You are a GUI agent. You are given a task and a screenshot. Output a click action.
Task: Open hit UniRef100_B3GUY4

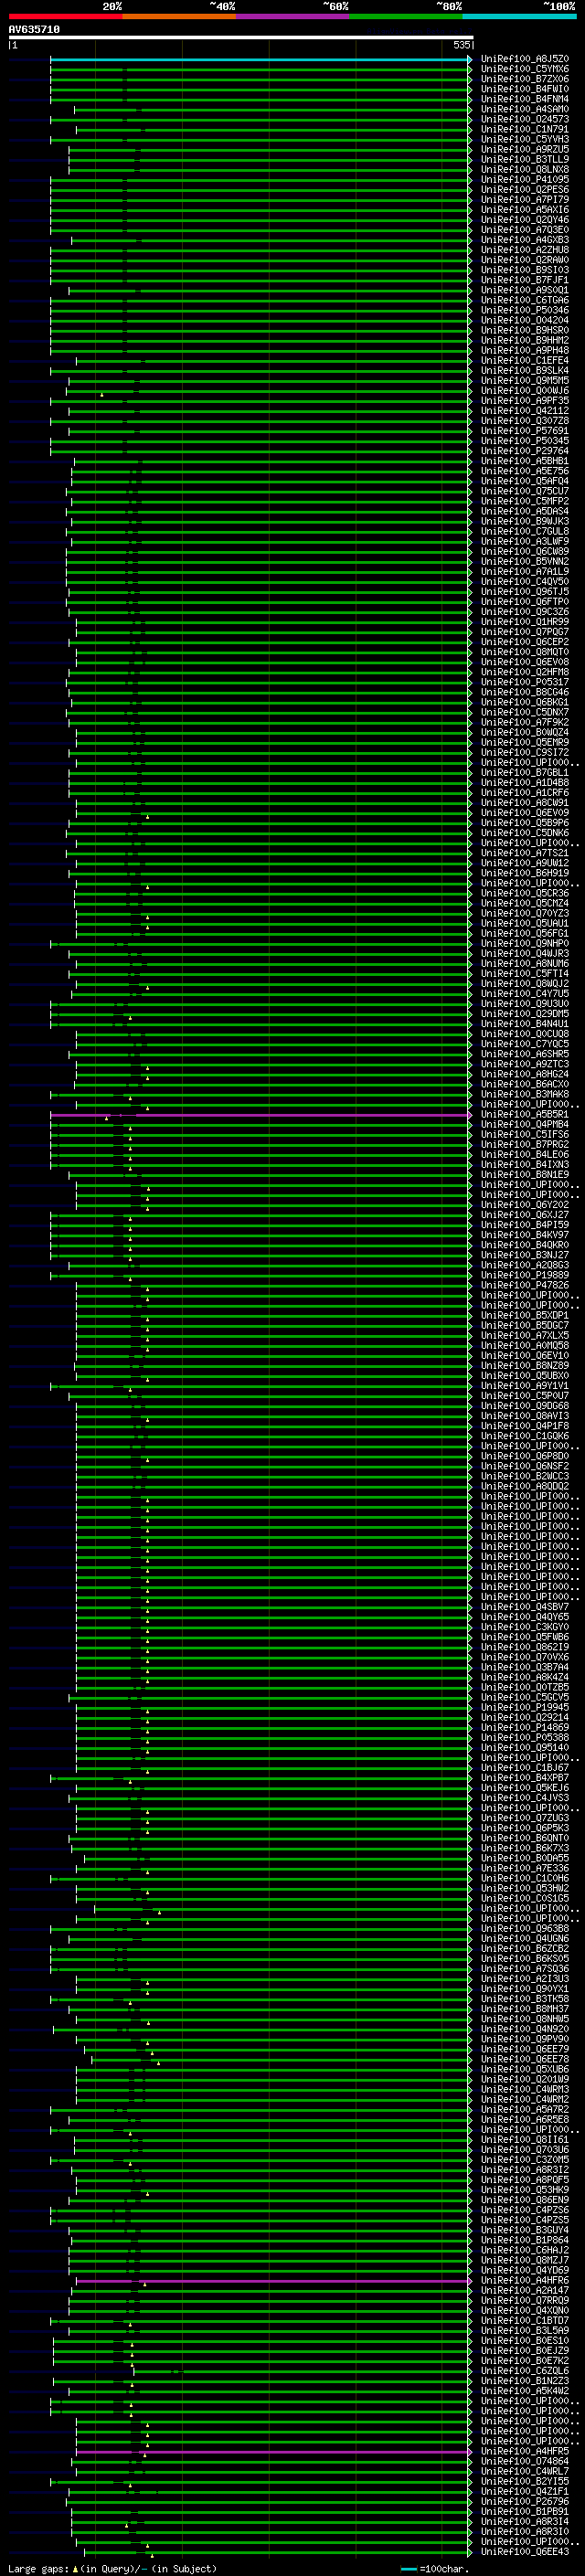(x=525, y=2231)
